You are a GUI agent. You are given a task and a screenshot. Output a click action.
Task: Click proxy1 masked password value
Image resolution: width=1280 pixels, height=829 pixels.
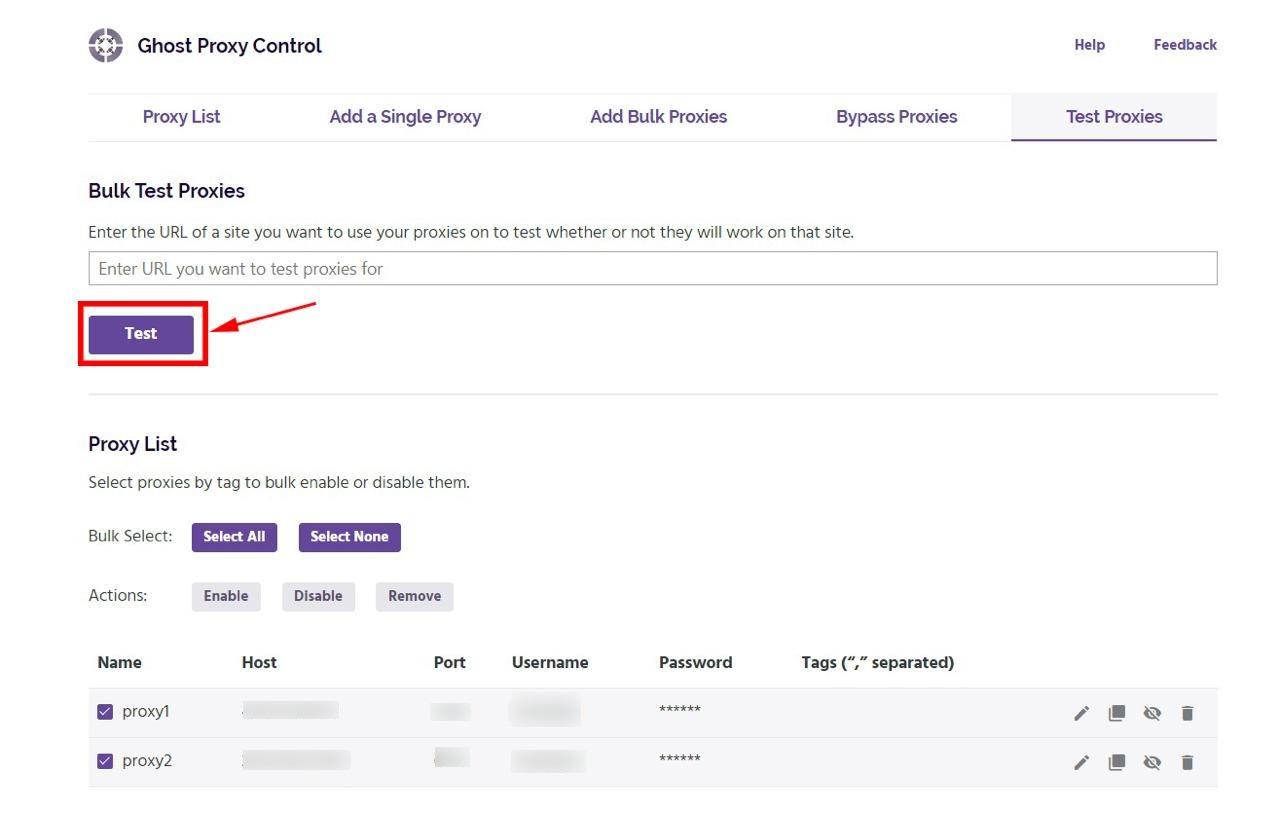click(x=679, y=710)
